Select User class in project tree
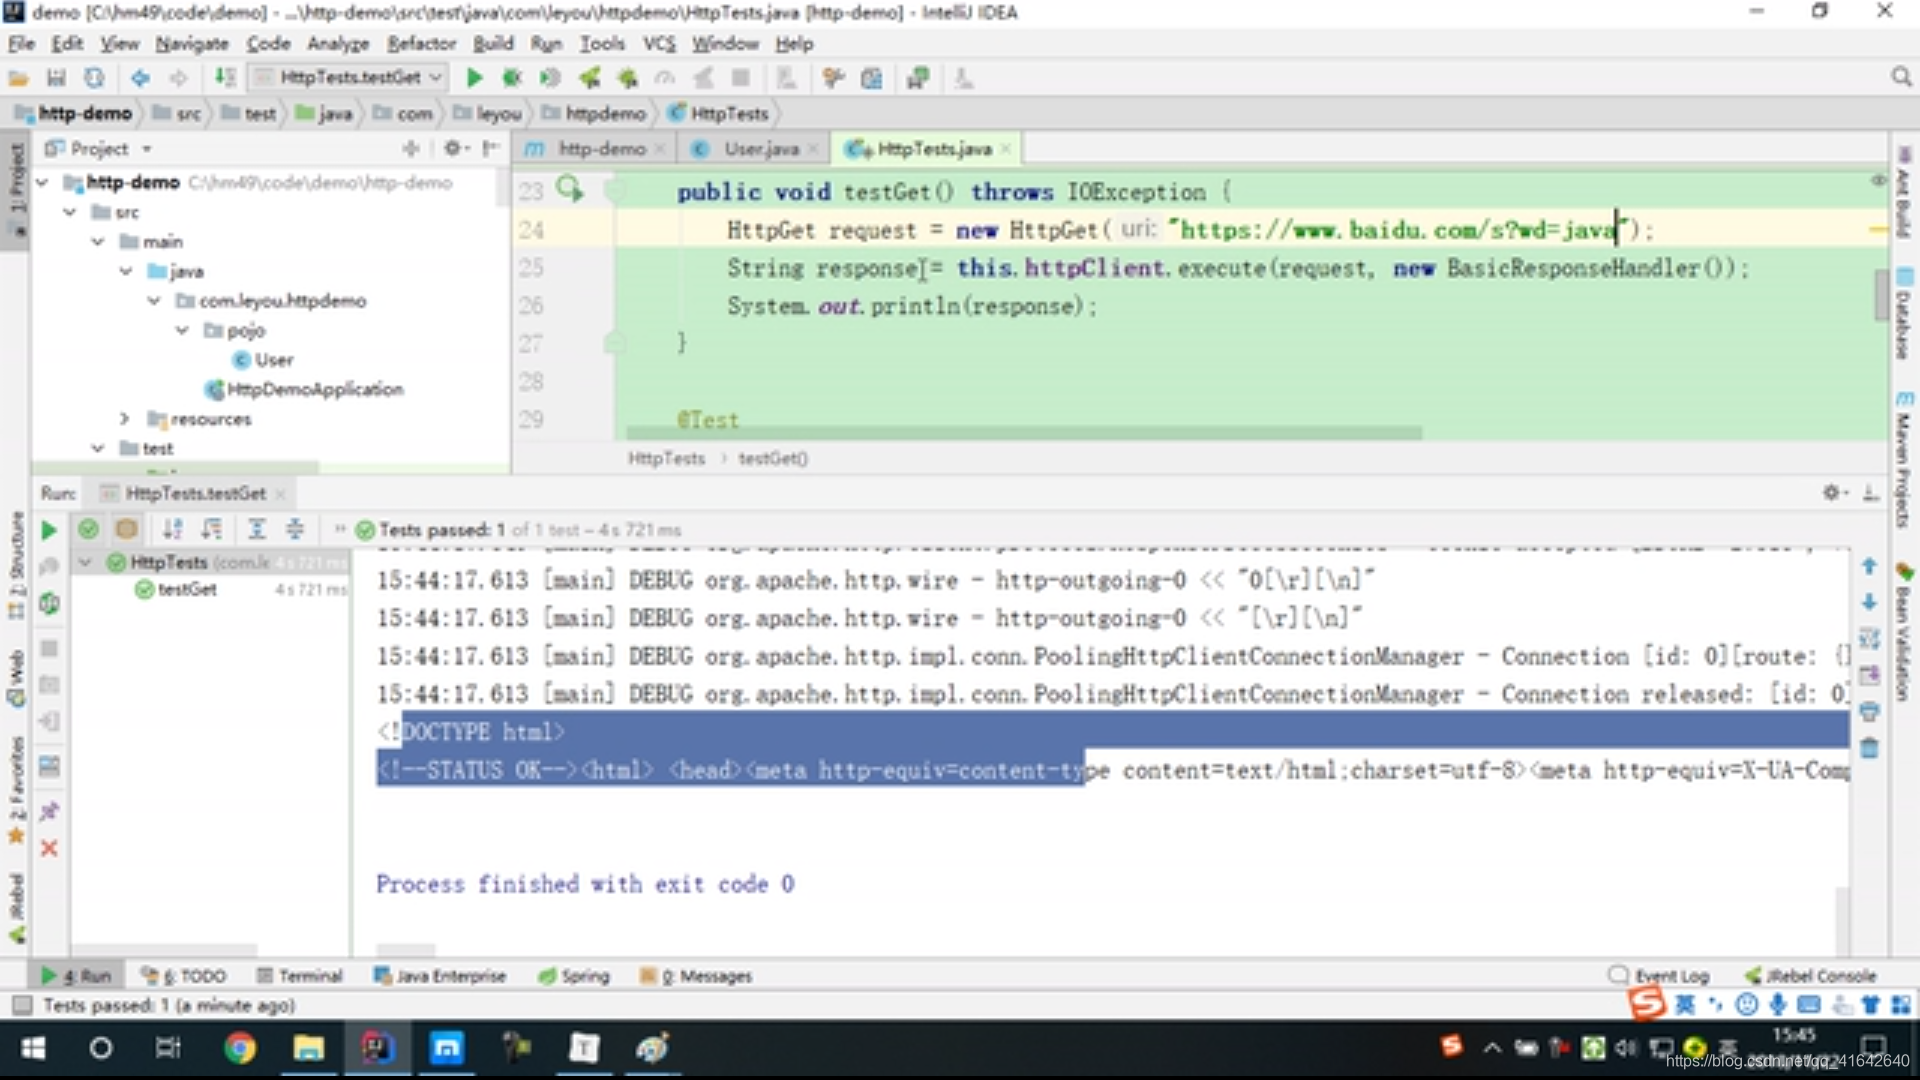 pyautogui.click(x=263, y=360)
